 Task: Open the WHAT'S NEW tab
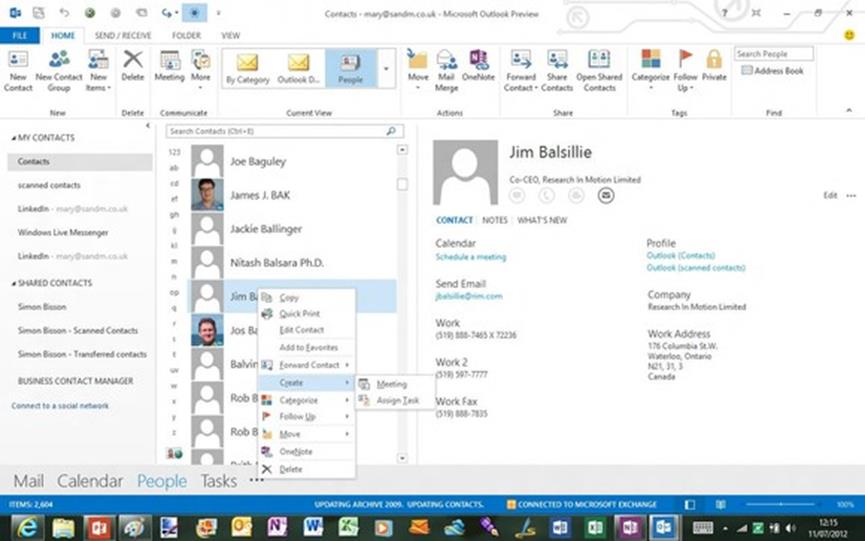(x=542, y=220)
